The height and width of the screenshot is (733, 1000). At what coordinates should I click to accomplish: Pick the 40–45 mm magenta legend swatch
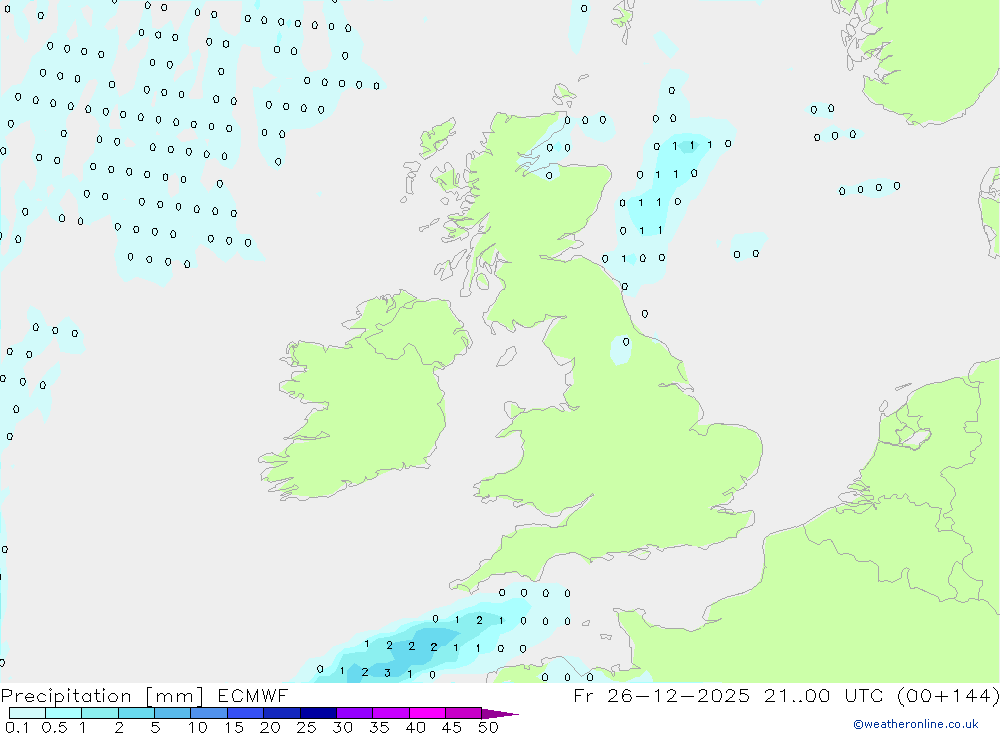[x=427, y=713]
